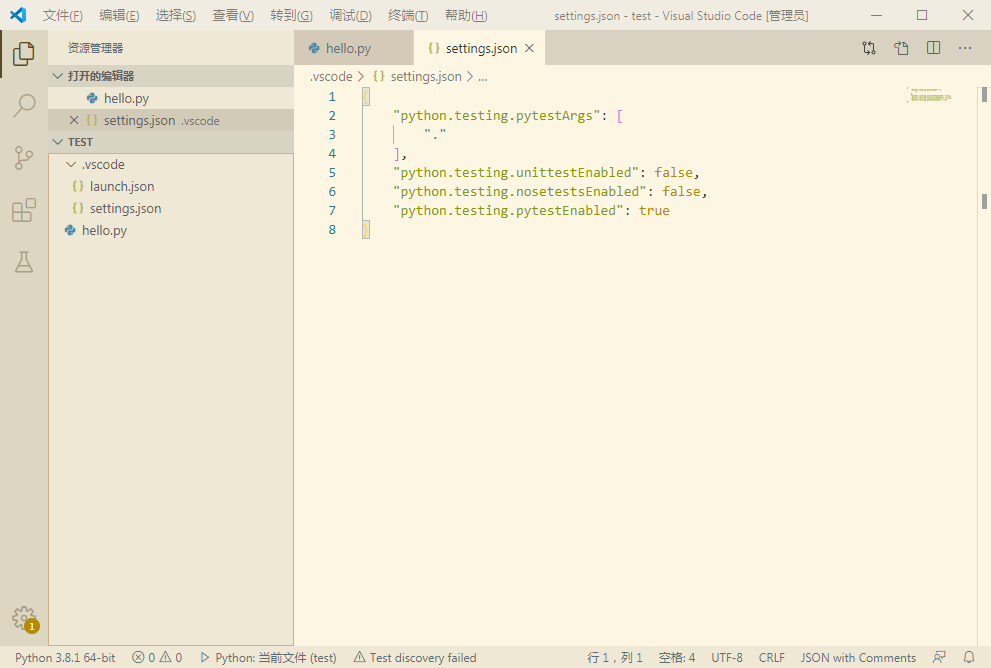Open the 编辑(E) menu
The width and height of the screenshot is (991, 668).
coord(119,15)
